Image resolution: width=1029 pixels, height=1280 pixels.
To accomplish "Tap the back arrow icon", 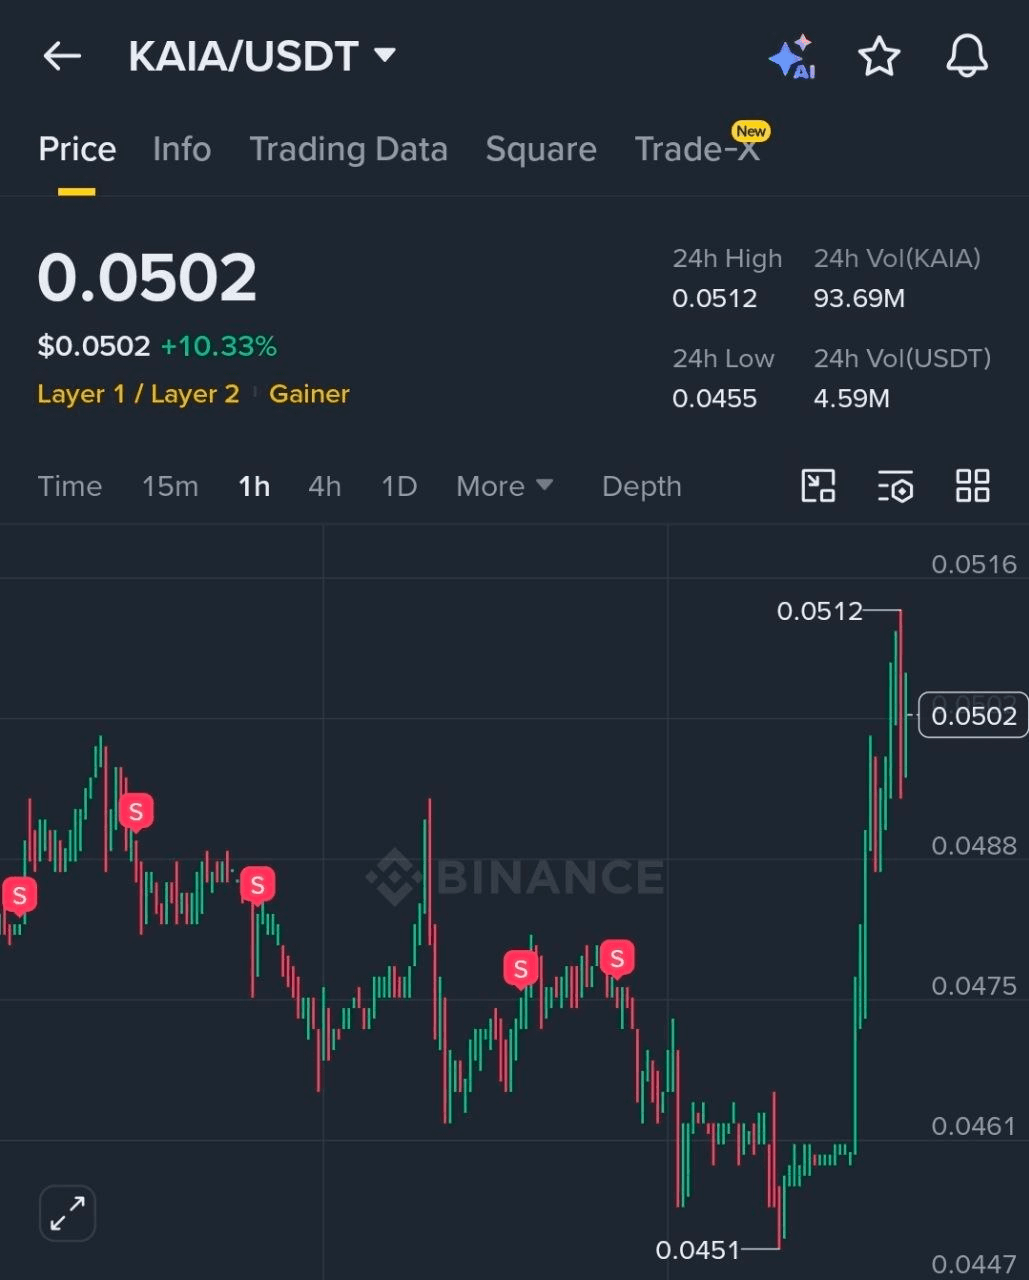I will [62, 56].
